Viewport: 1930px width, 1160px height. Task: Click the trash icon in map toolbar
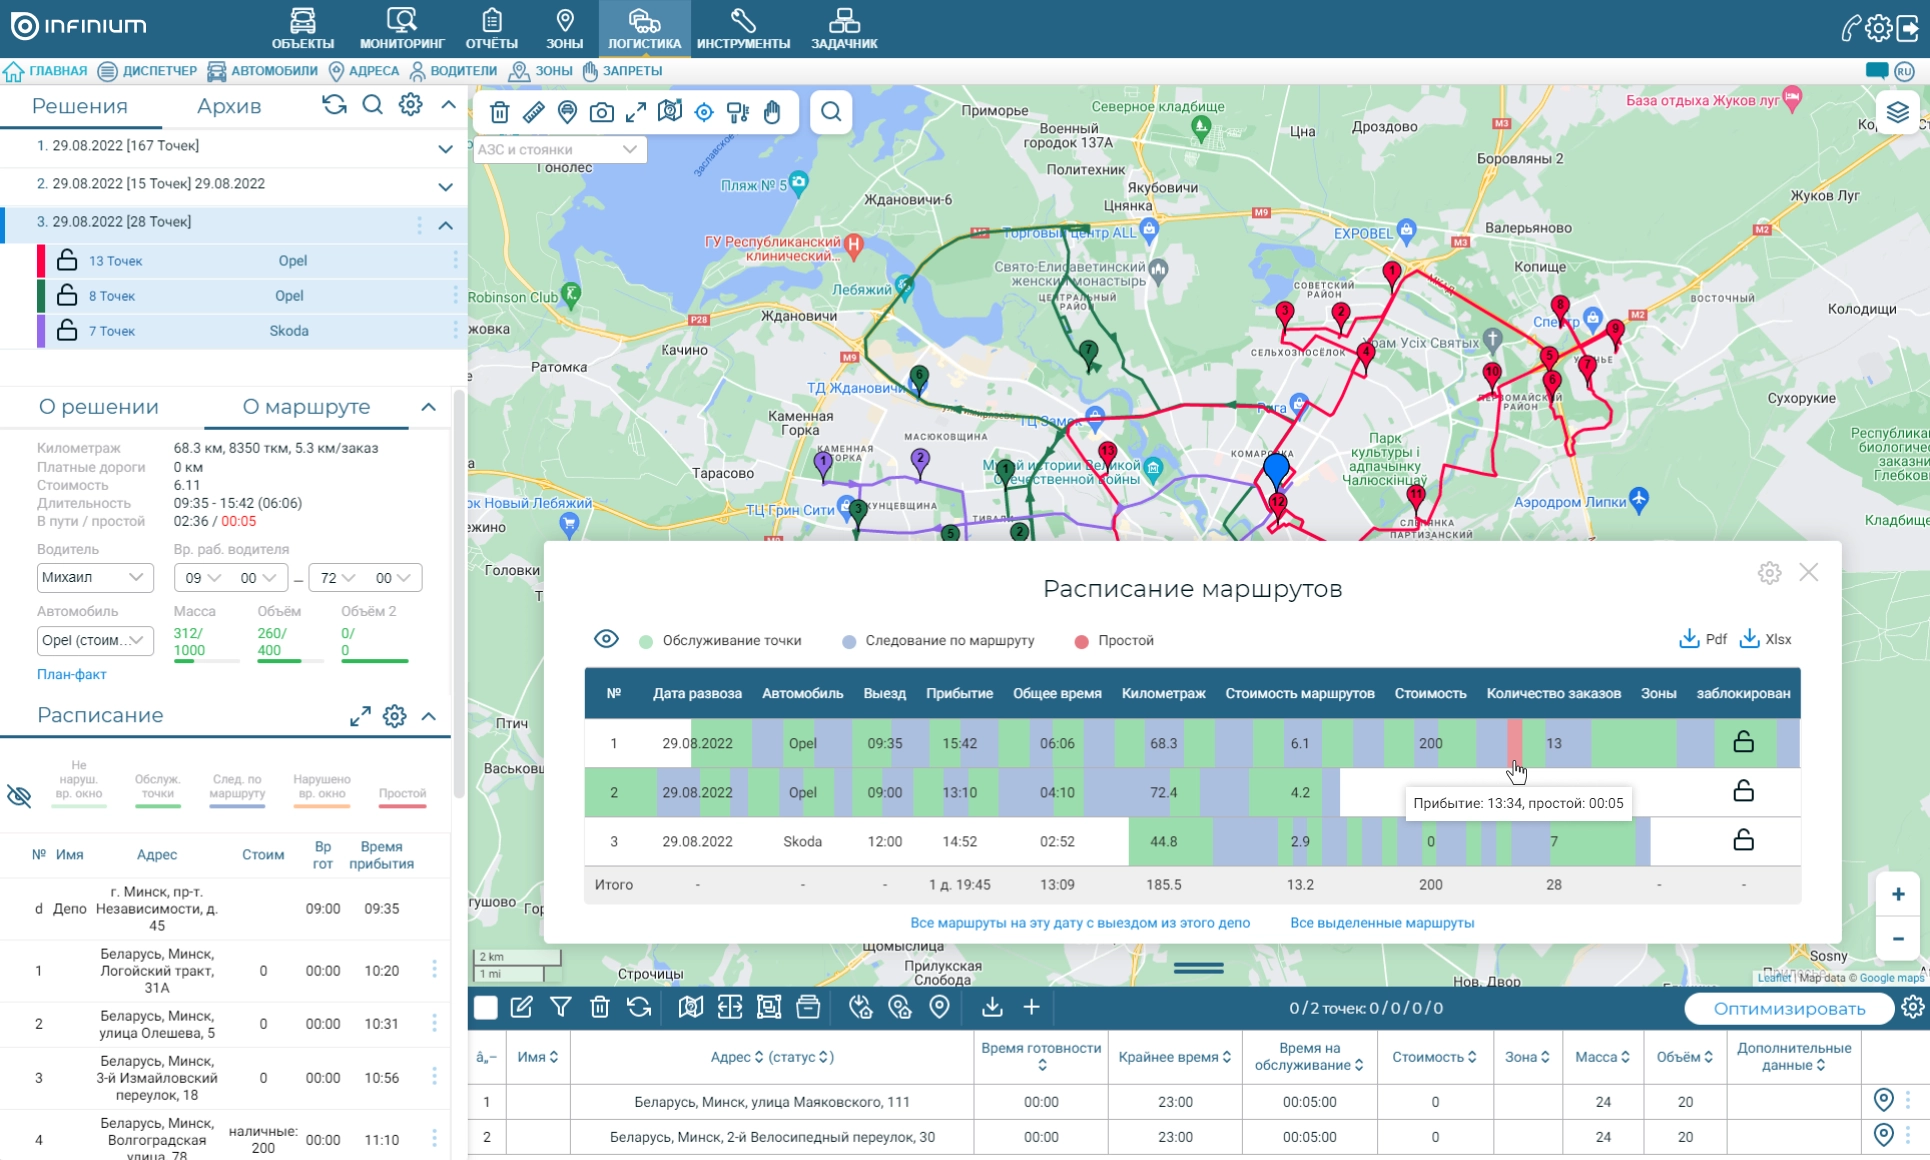click(500, 113)
